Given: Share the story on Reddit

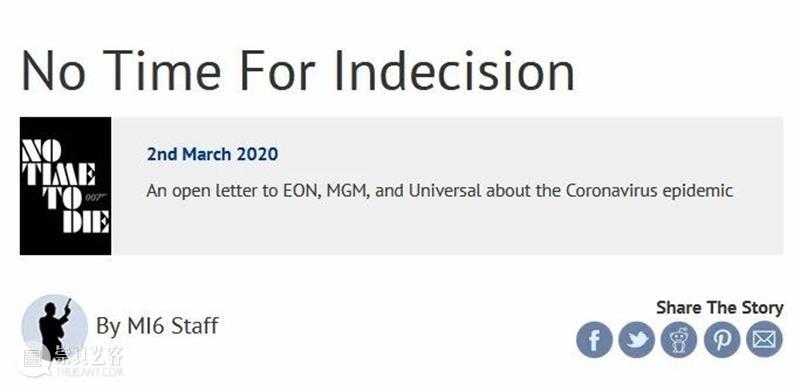Looking at the screenshot, I should coord(679,339).
